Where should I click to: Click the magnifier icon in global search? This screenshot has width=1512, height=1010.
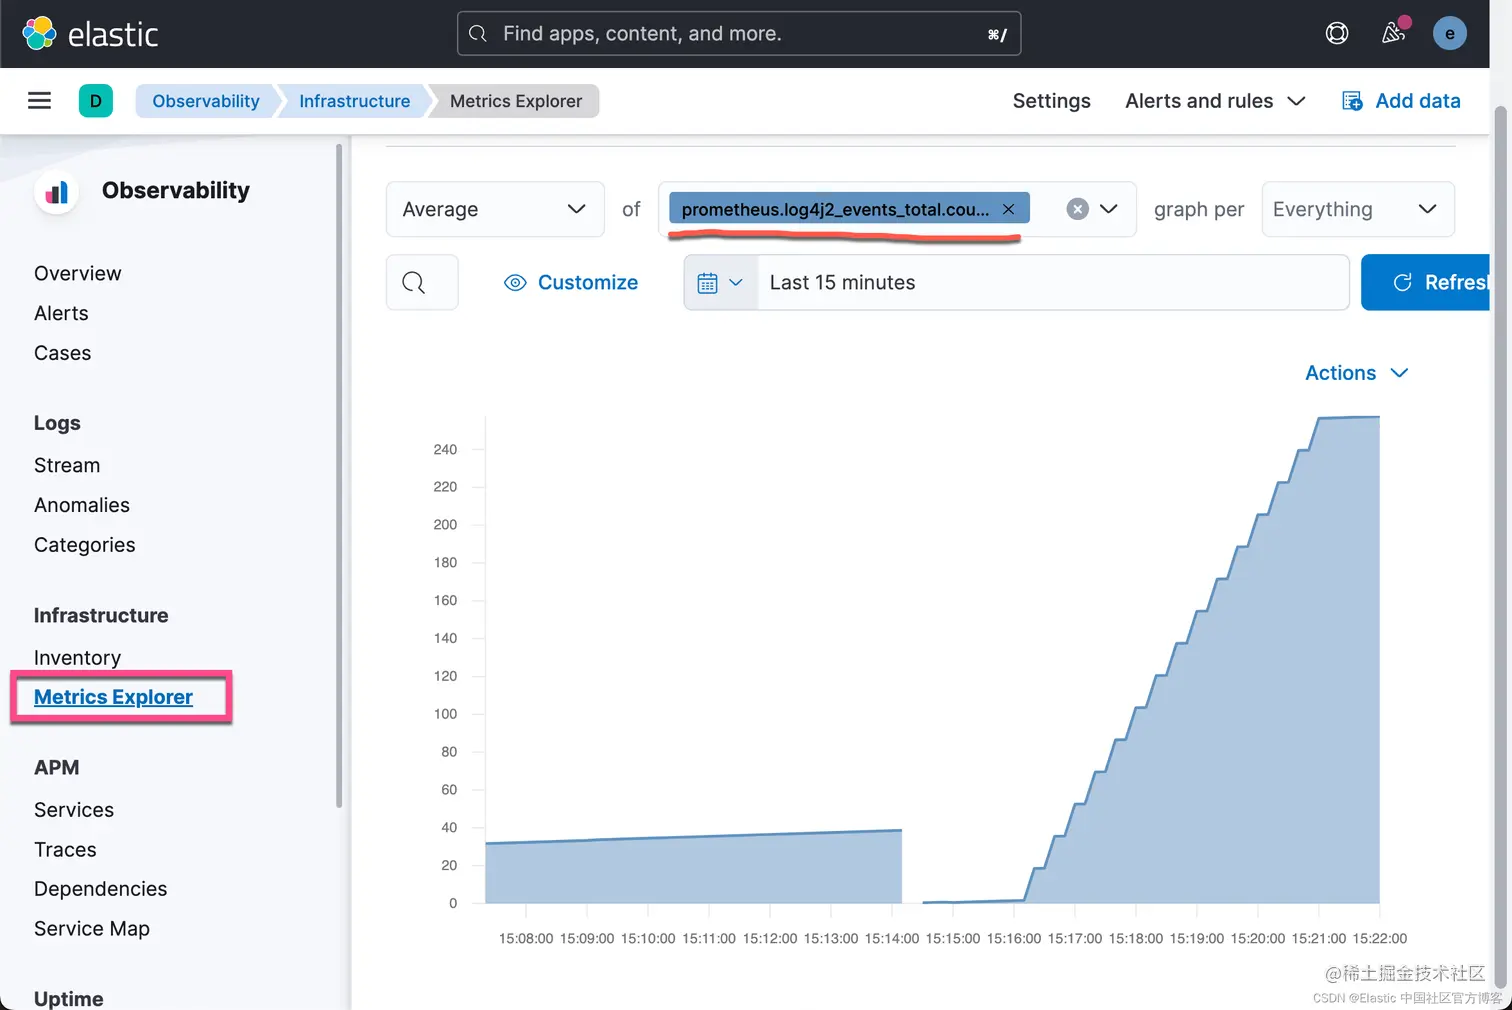tap(478, 34)
